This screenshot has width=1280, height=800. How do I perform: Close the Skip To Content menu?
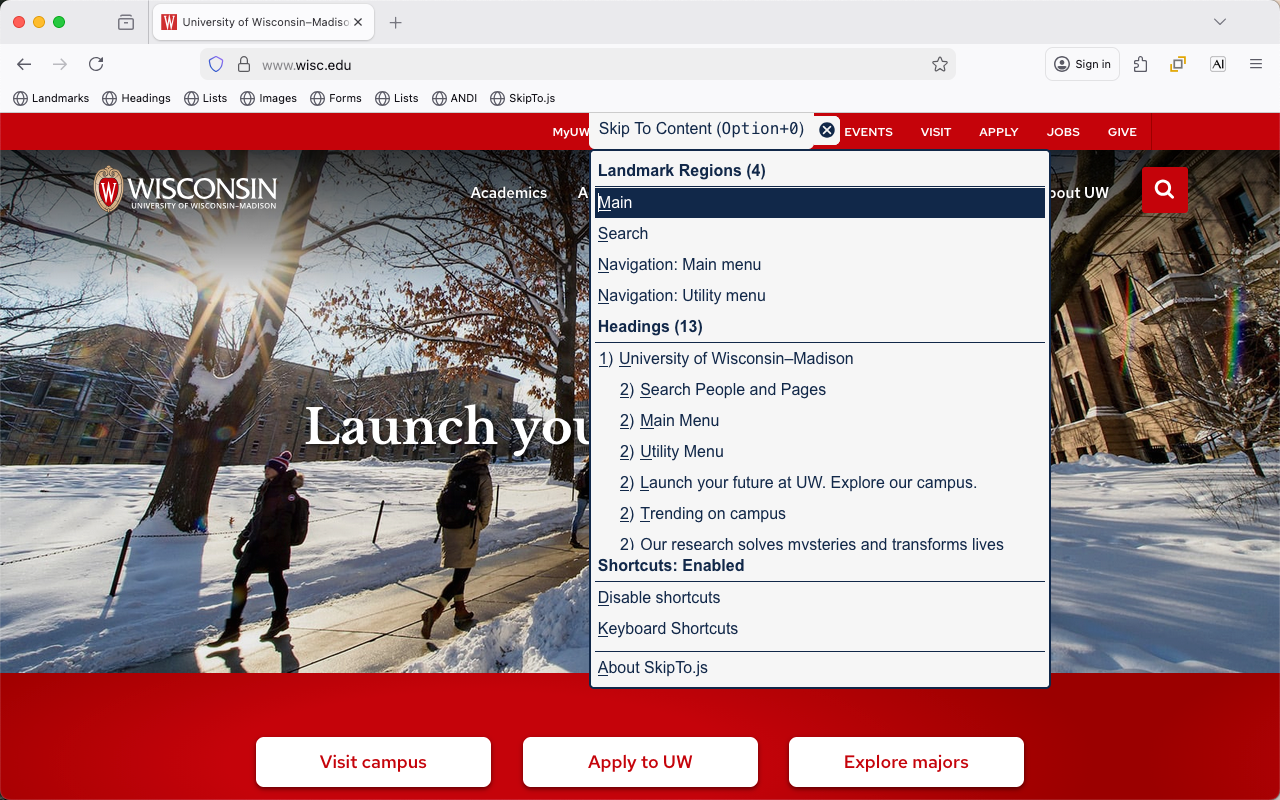pyautogui.click(x=826, y=130)
